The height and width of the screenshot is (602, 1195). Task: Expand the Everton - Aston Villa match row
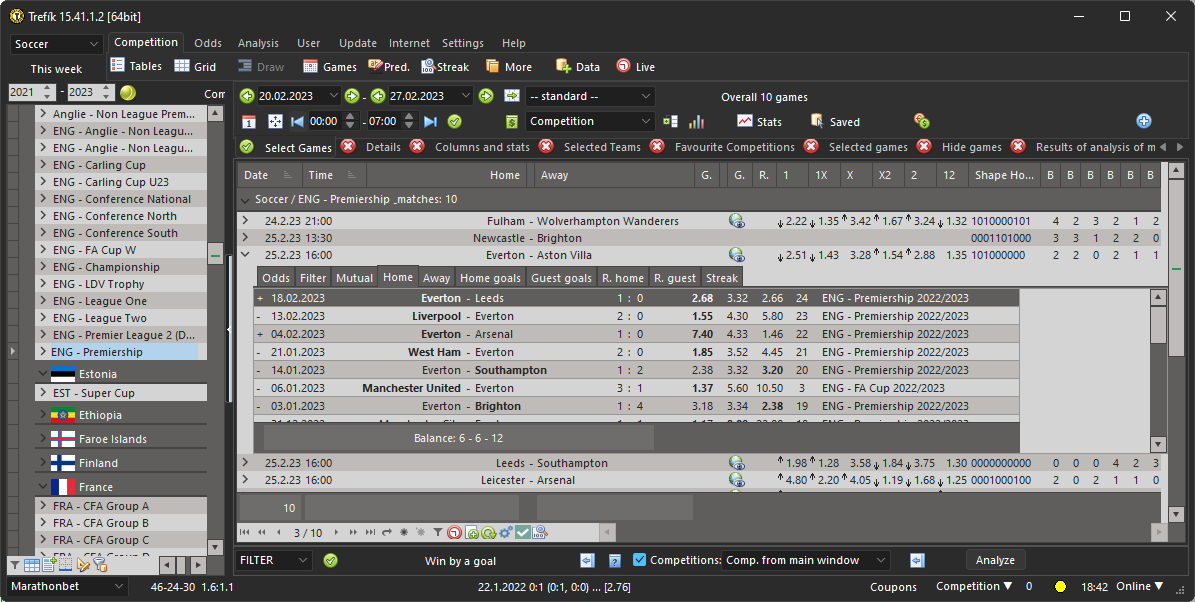(x=245, y=254)
